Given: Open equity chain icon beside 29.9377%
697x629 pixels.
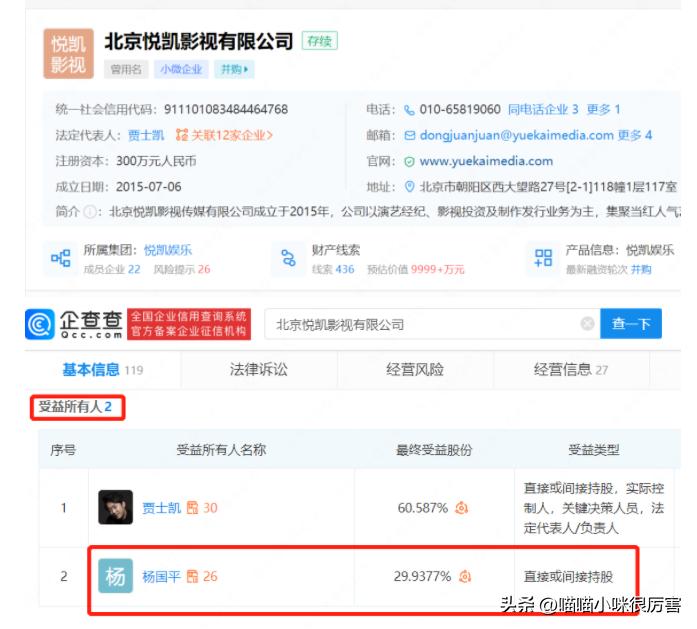Looking at the screenshot, I should coord(465,577).
